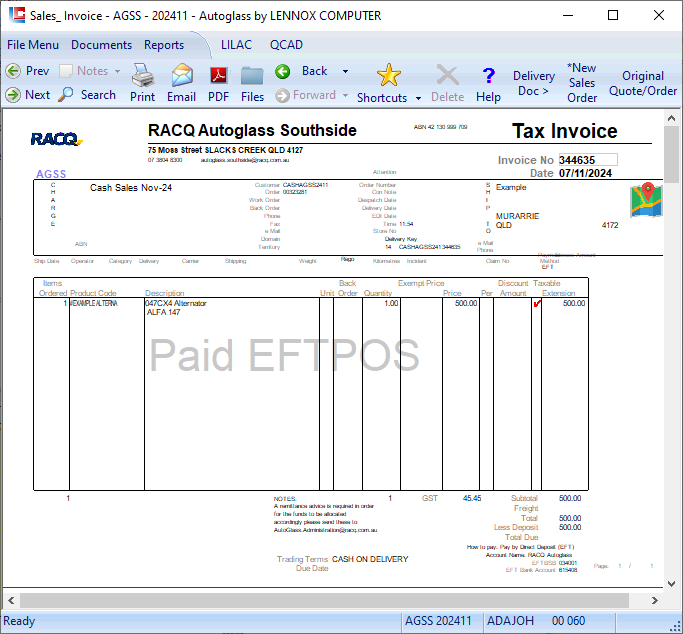This screenshot has width=683, height=634.
Task: Click the quantity cell 1.00
Action: 391,303
